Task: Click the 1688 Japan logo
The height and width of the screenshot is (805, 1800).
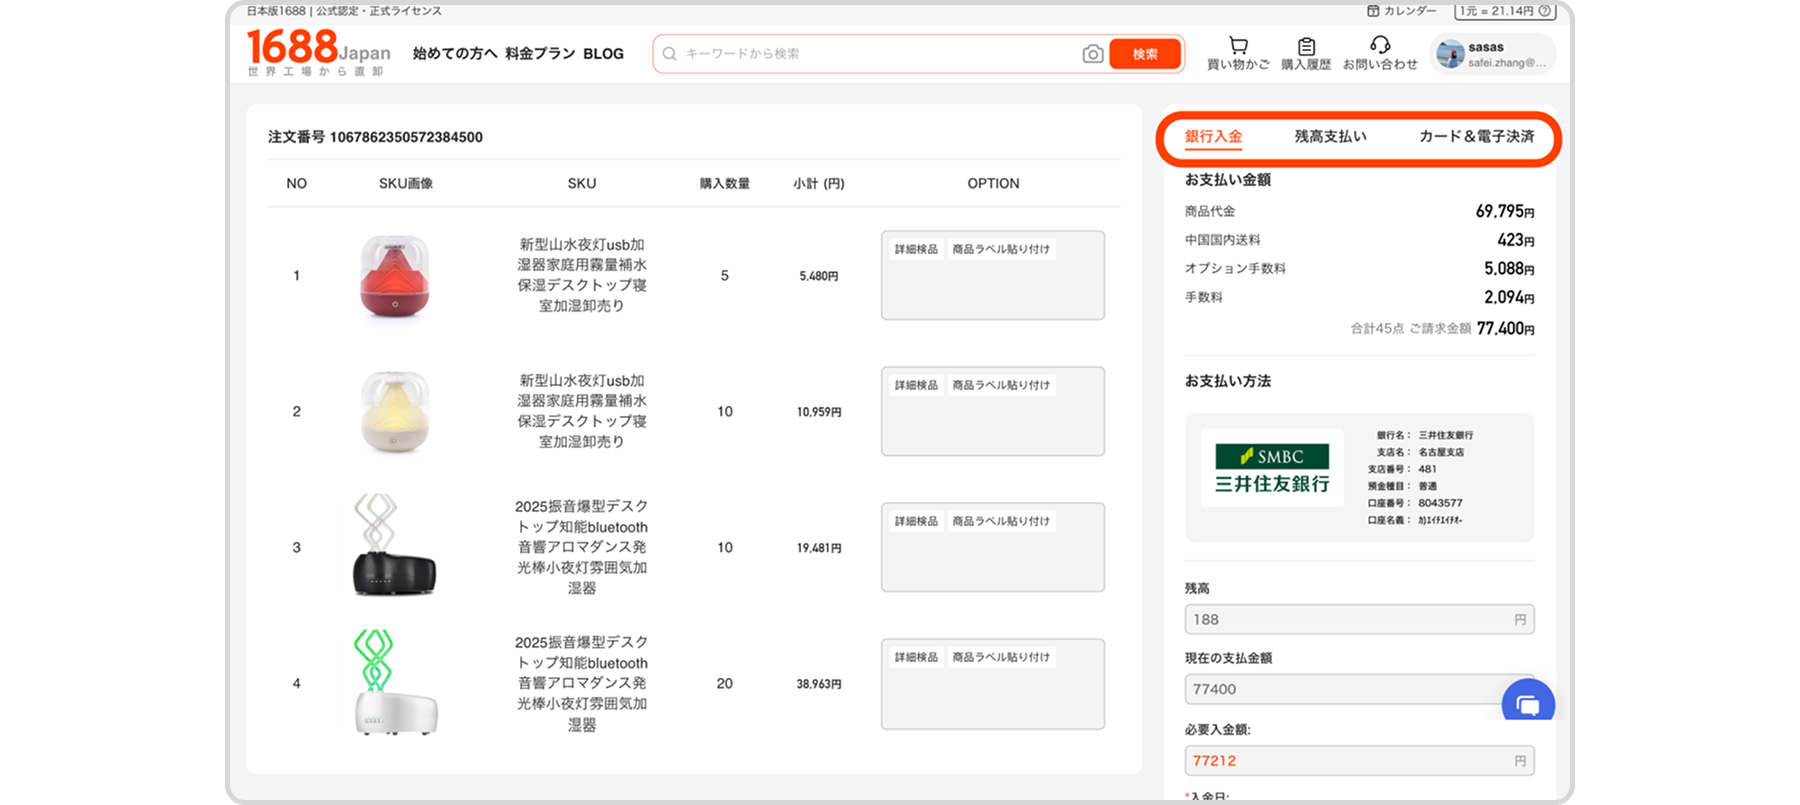Action: click(x=318, y=51)
